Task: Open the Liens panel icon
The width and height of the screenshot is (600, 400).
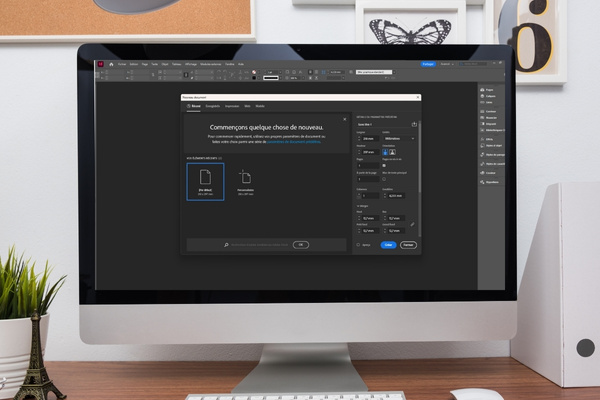Action: click(482, 103)
